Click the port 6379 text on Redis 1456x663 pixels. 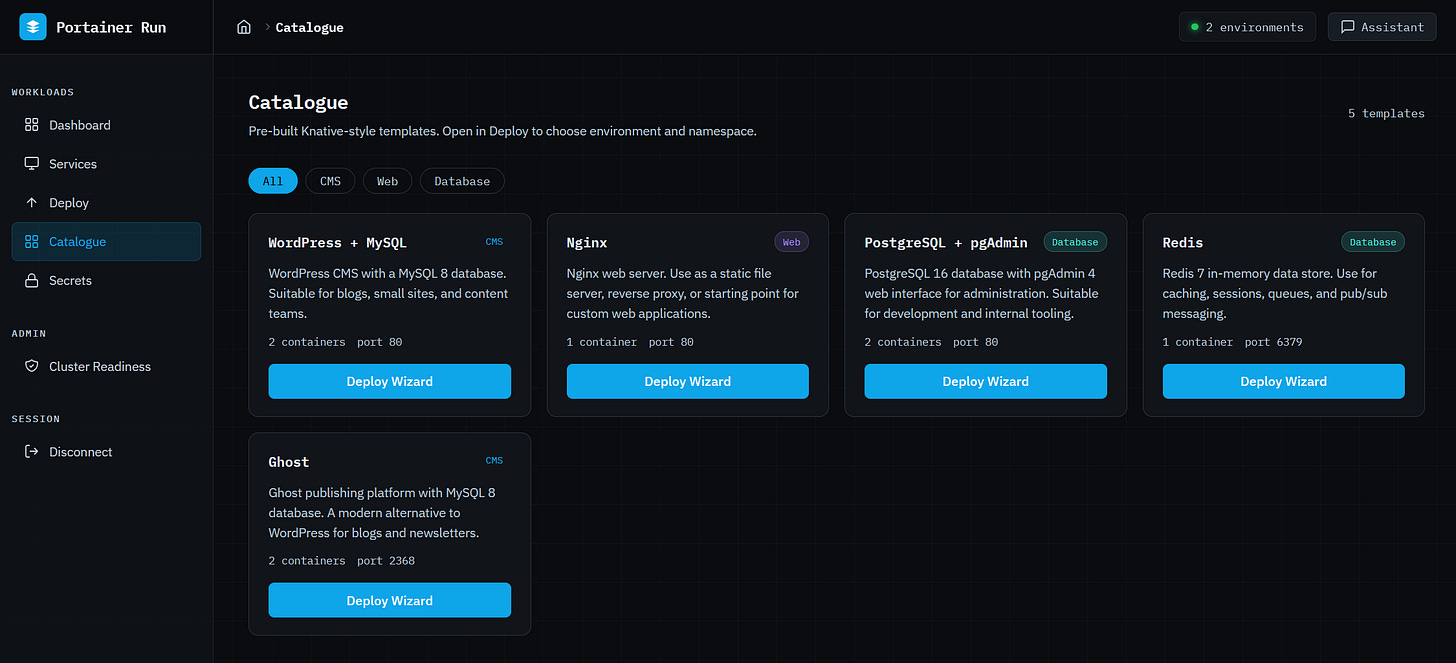point(1273,342)
